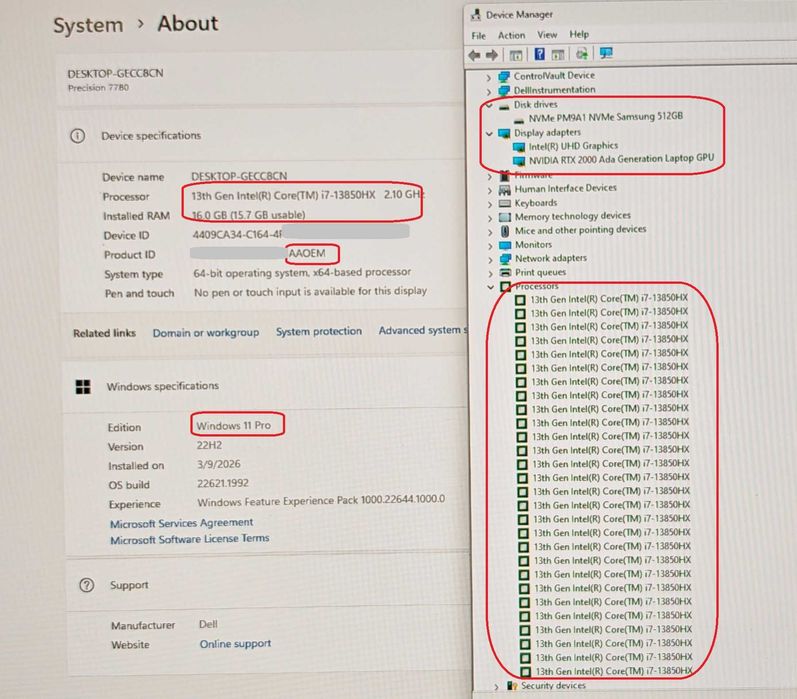Expand the Network adapters node

tap(490, 260)
